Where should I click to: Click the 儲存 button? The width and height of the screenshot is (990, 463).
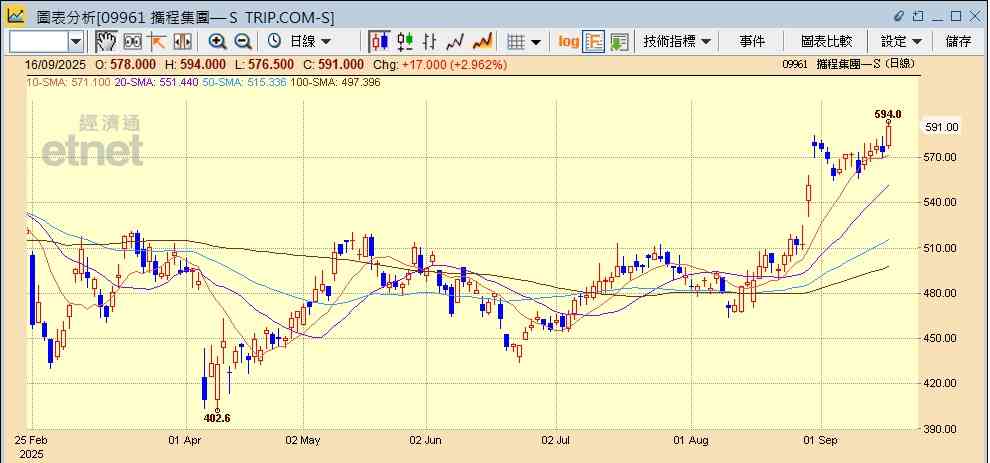point(958,42)
